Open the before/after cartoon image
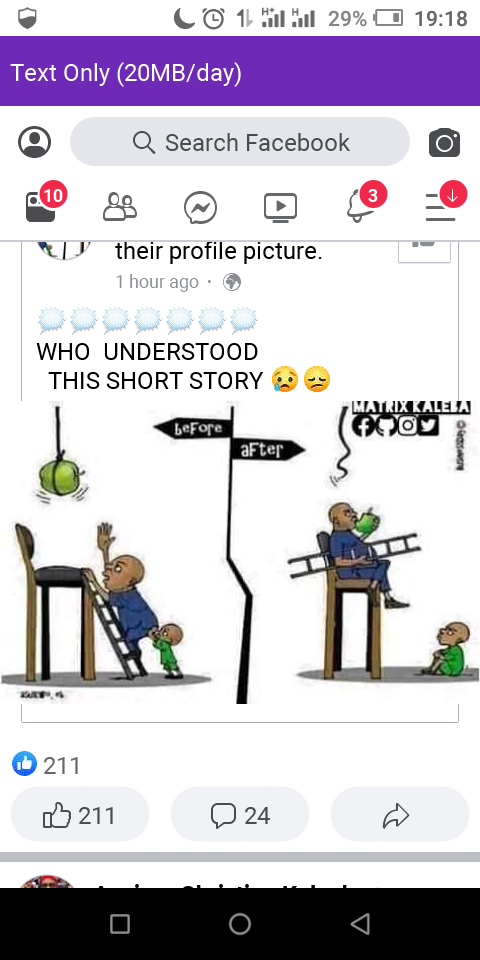Image resolution: width=480 pixels, height=960 pixels. [x=240, y=552]
